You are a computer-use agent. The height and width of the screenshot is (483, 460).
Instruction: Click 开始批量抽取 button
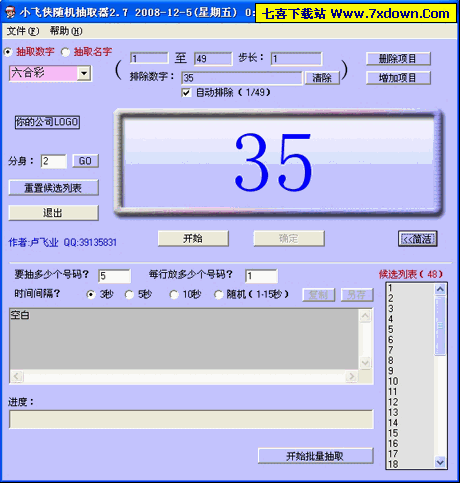[x=315, y=456]
